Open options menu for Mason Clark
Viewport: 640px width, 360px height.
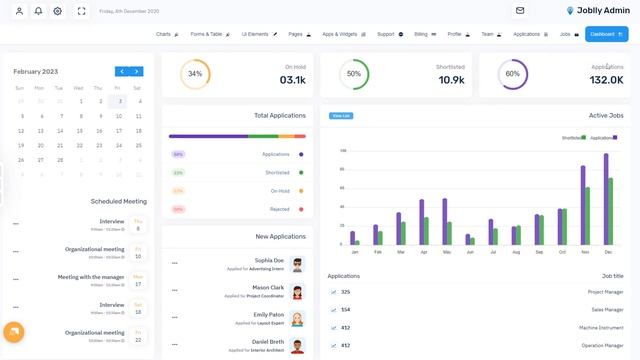[x=175, y=290]
